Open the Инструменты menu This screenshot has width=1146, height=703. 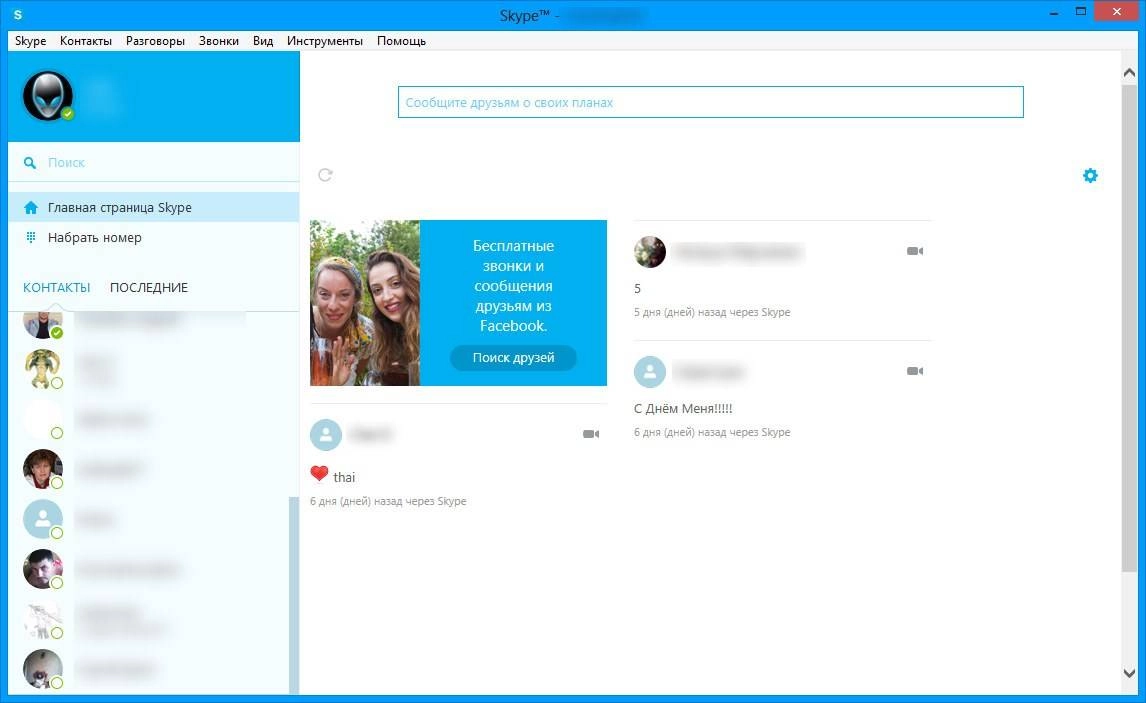click(325, 41)
